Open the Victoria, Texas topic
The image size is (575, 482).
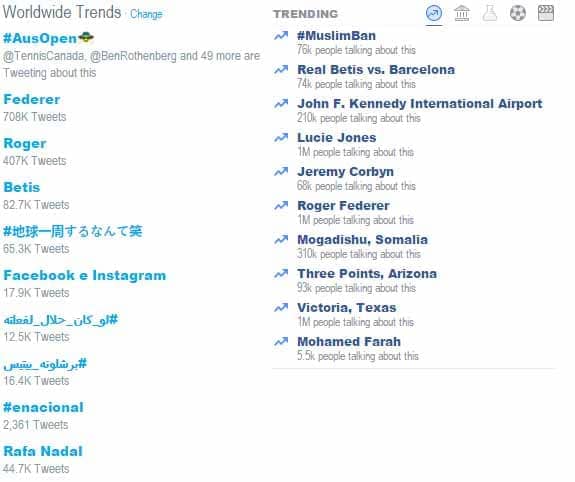coord(347,307)
